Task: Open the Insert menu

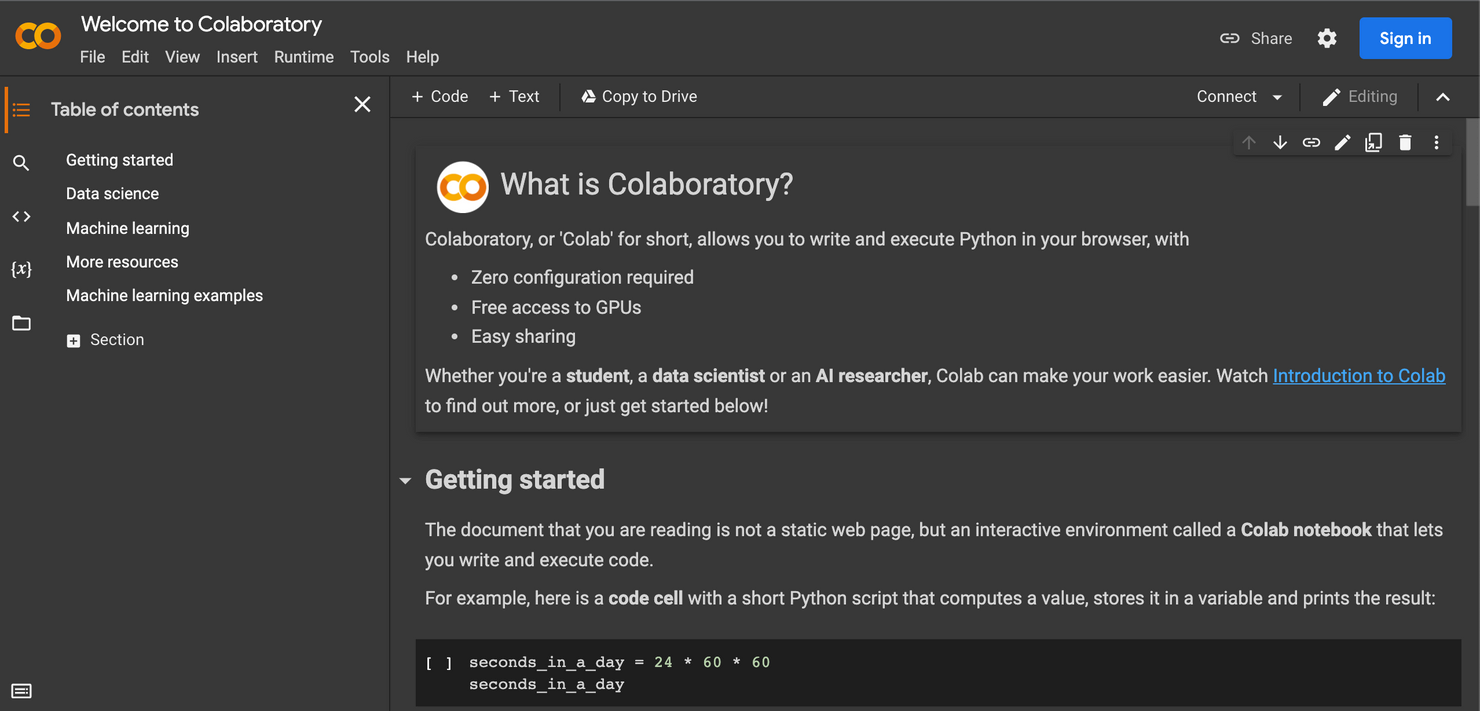Action: [x=237, y=57]
